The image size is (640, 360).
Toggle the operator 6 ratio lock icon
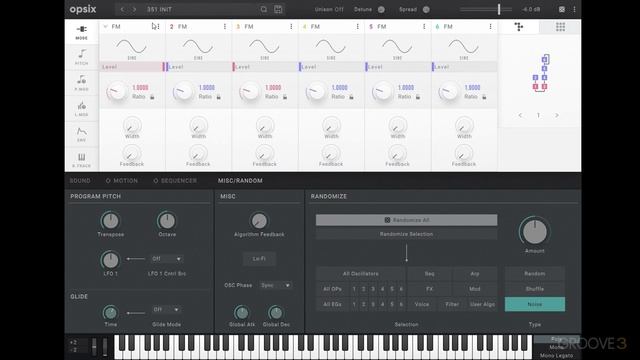click(484, 97)
